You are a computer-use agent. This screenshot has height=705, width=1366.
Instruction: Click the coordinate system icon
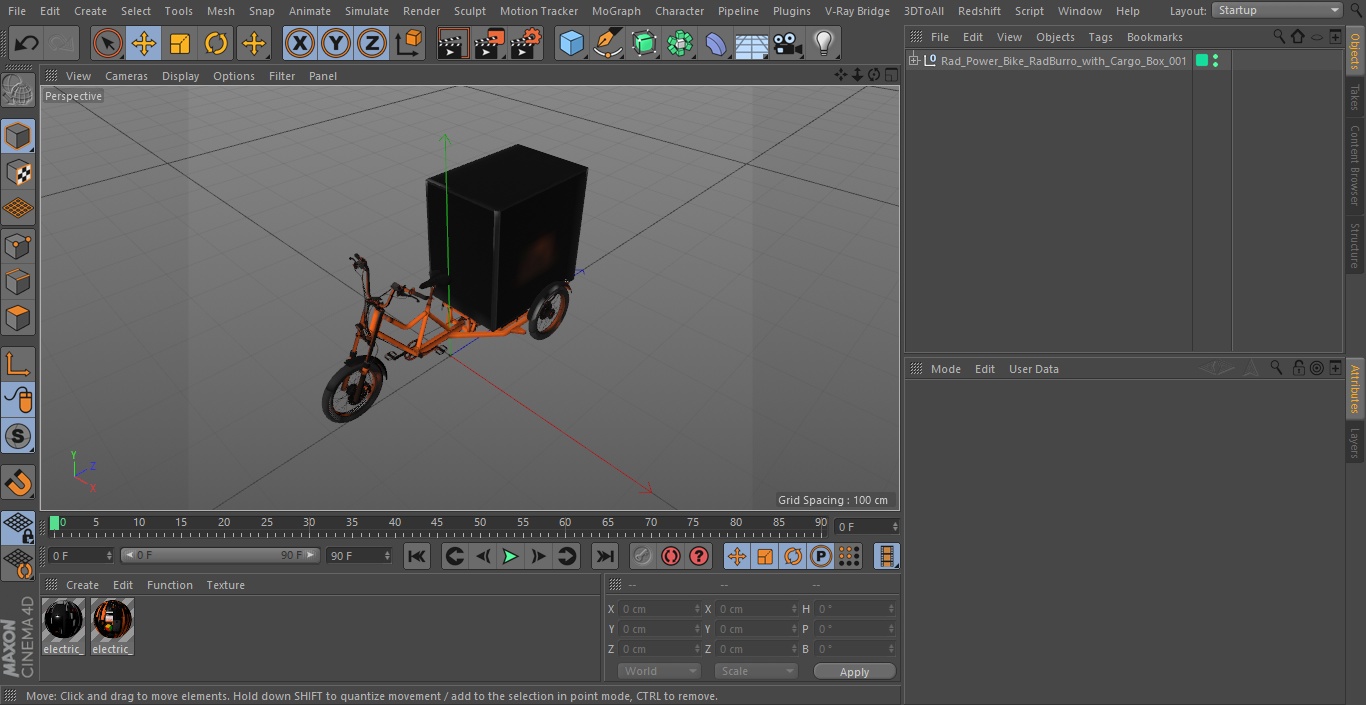[409, 44]
